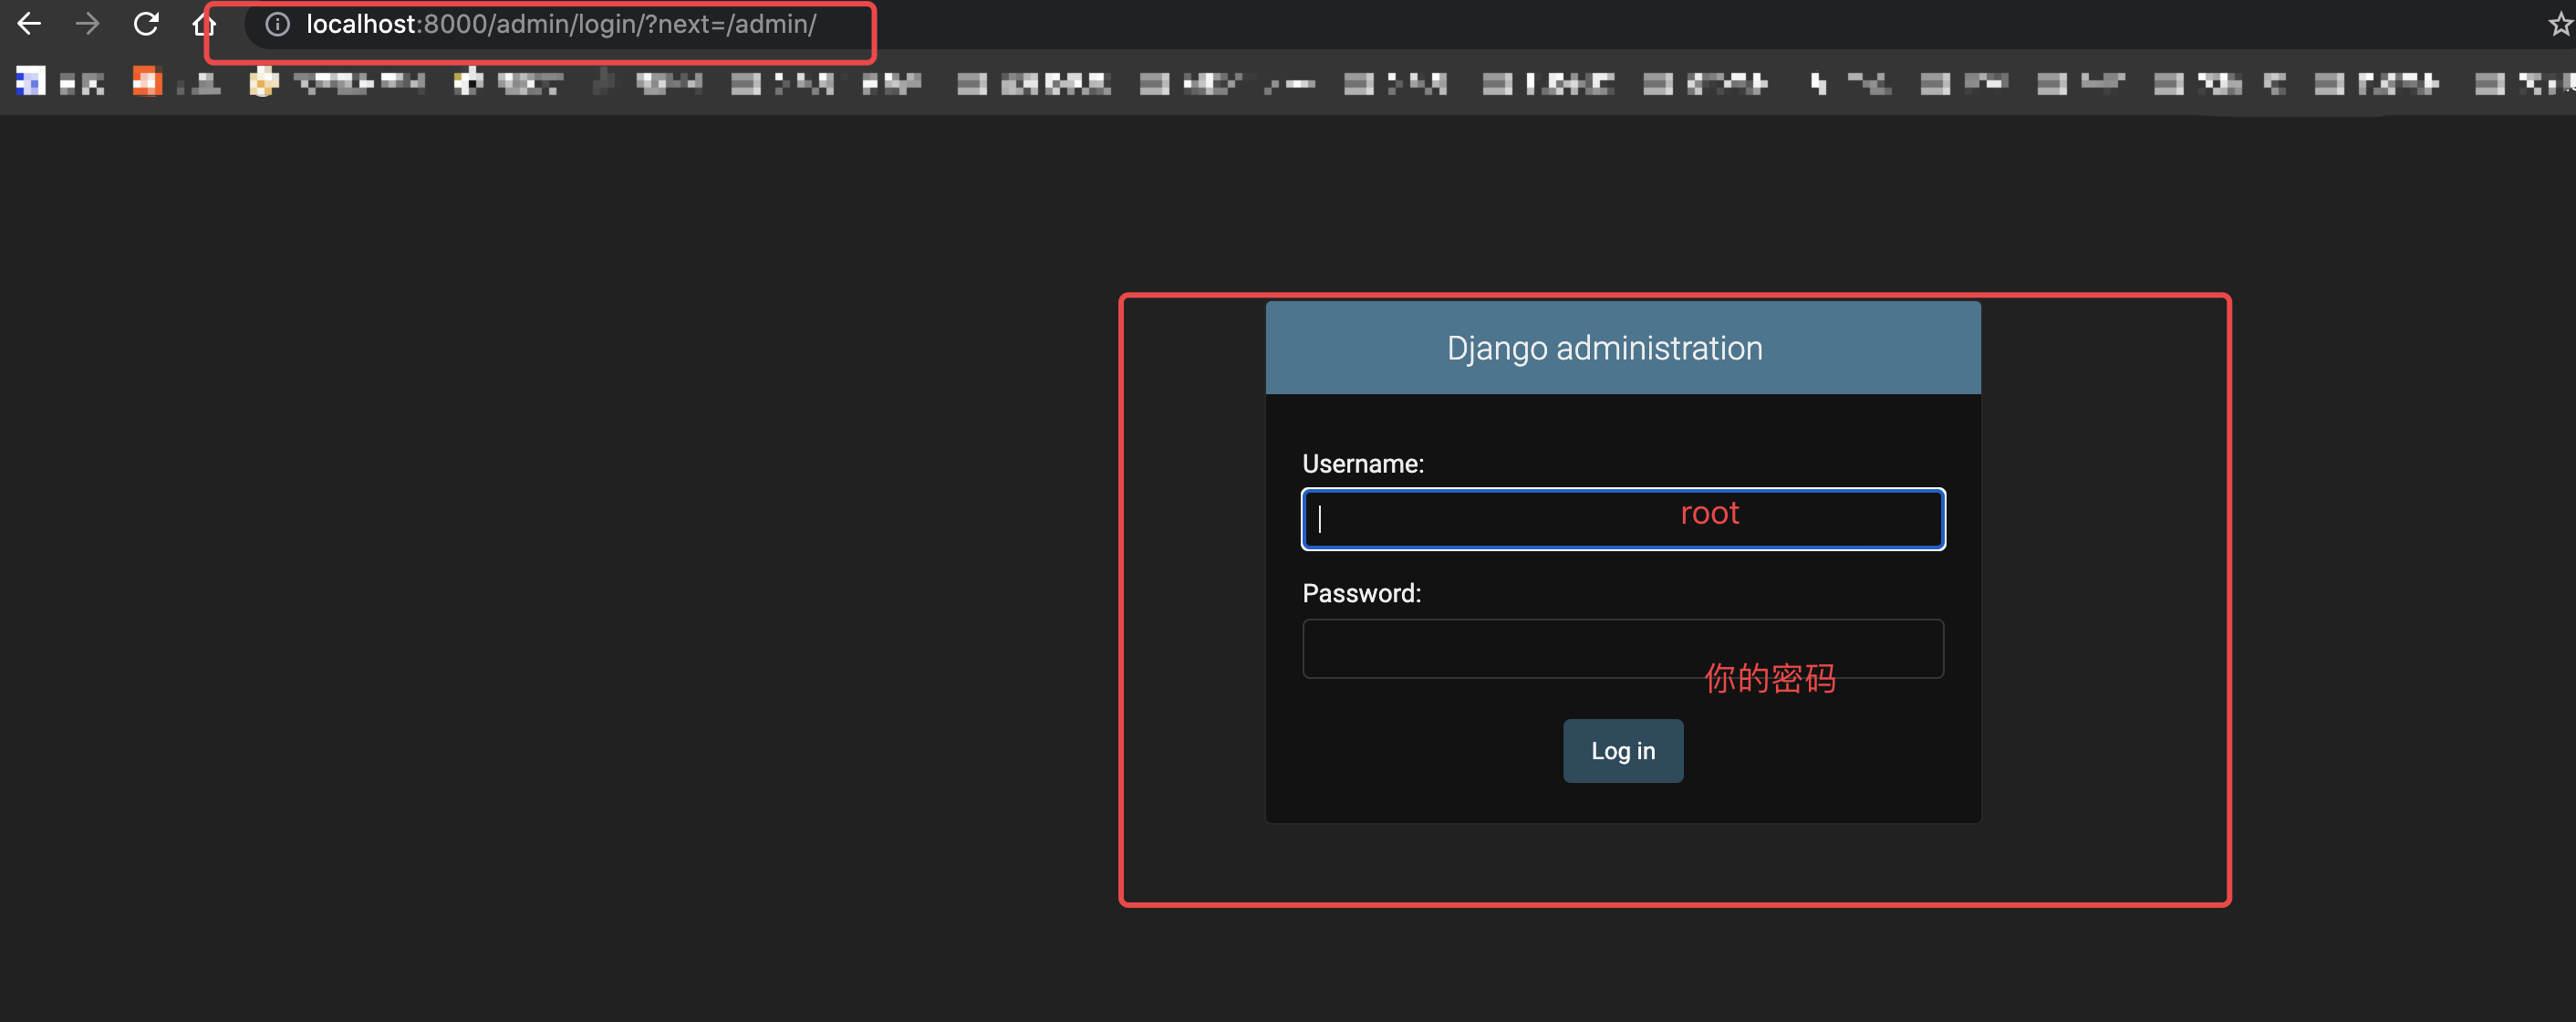This screenshot has height=1022, width=2576.
Task: Open the first folder bookmark in bookmarks bar
Action: [745, 84]
